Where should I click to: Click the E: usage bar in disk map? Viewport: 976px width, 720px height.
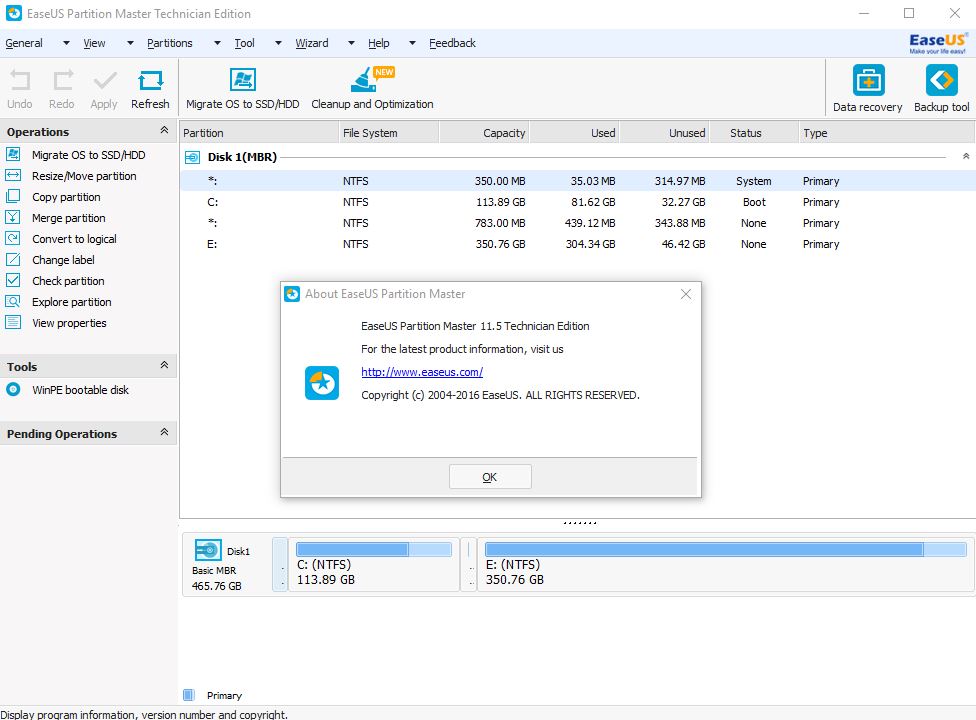click(x=726, y=549)
